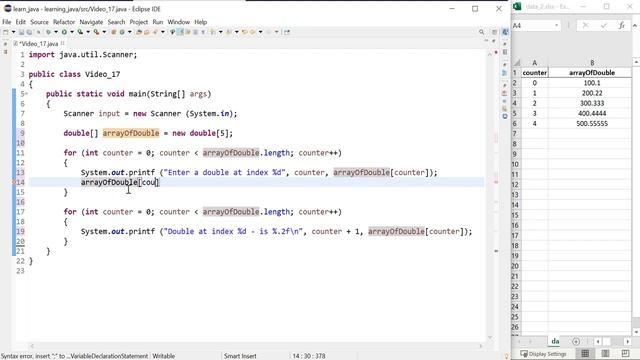
Task: Open the External Tools dropdown arrow
Action: (104, 32)
